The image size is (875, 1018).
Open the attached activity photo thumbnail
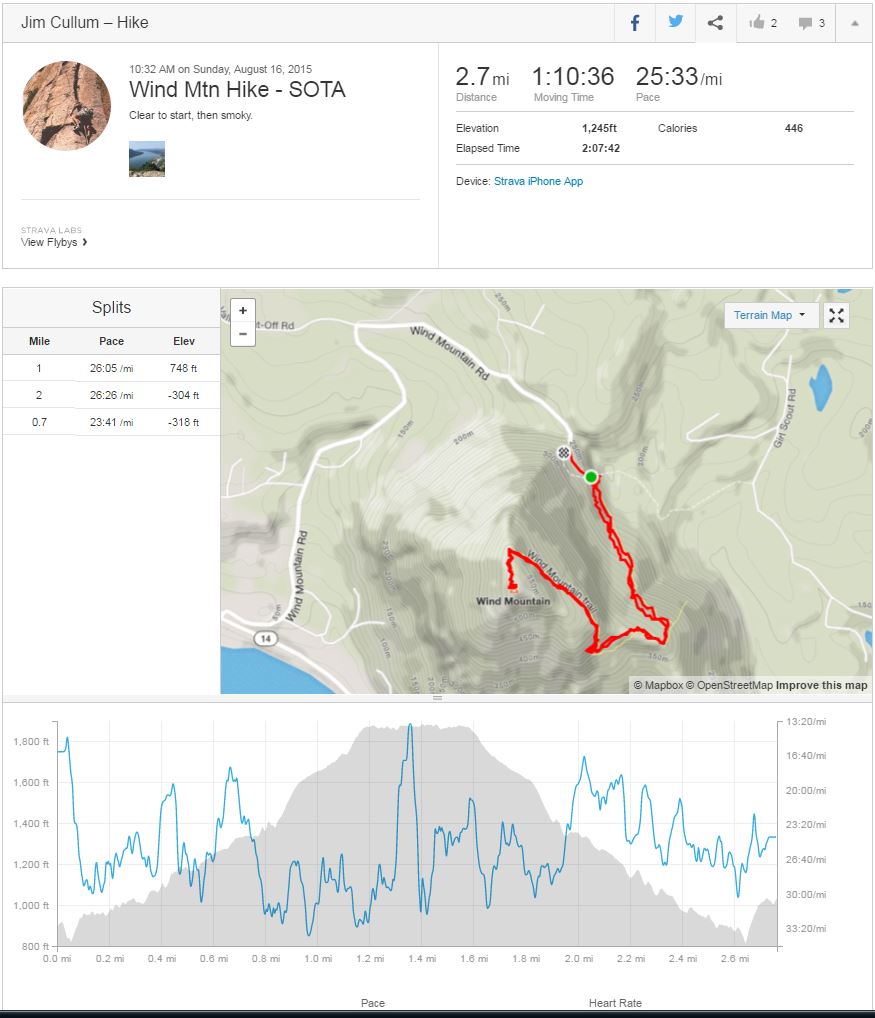click(x=147, y=159)
